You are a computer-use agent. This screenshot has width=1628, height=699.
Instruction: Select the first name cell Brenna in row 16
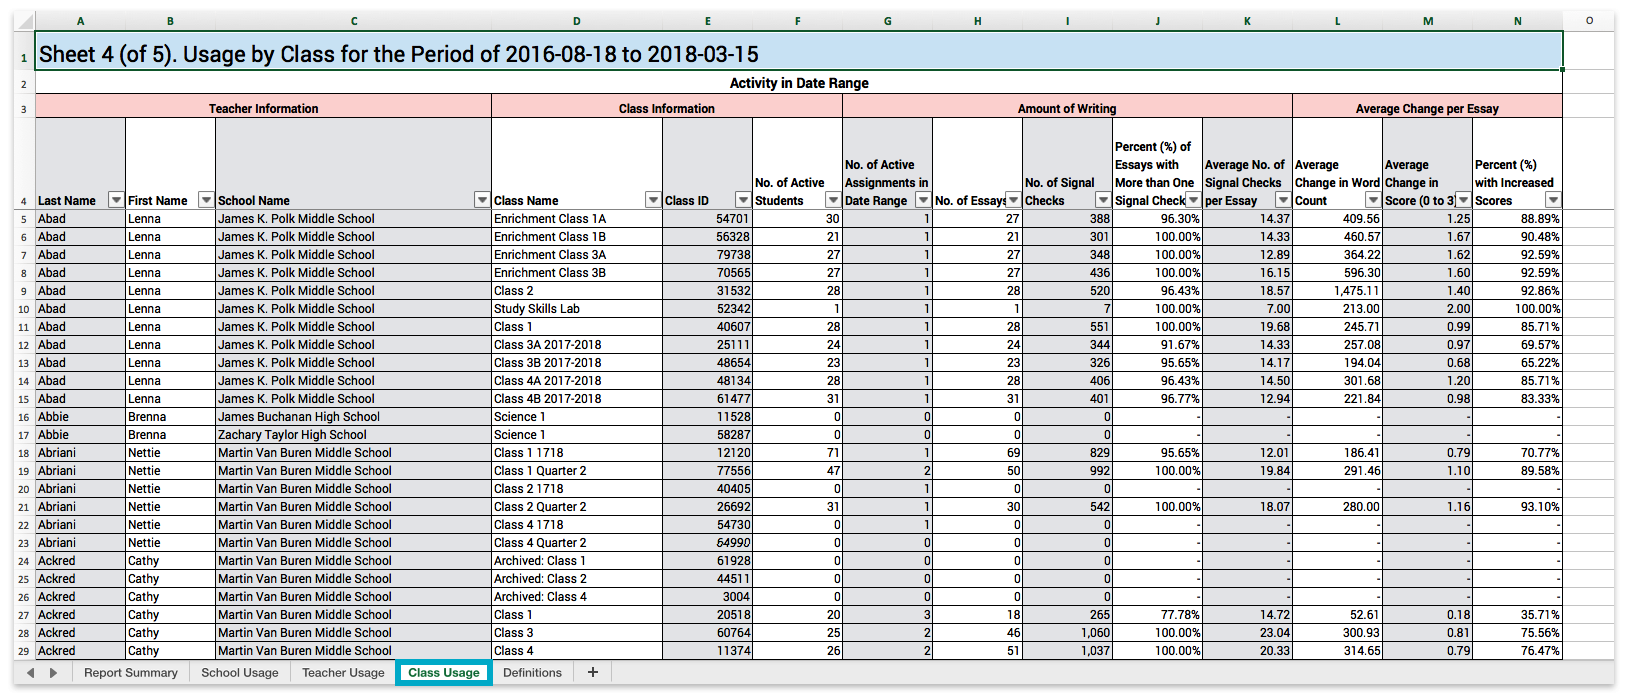coord(170,417)
